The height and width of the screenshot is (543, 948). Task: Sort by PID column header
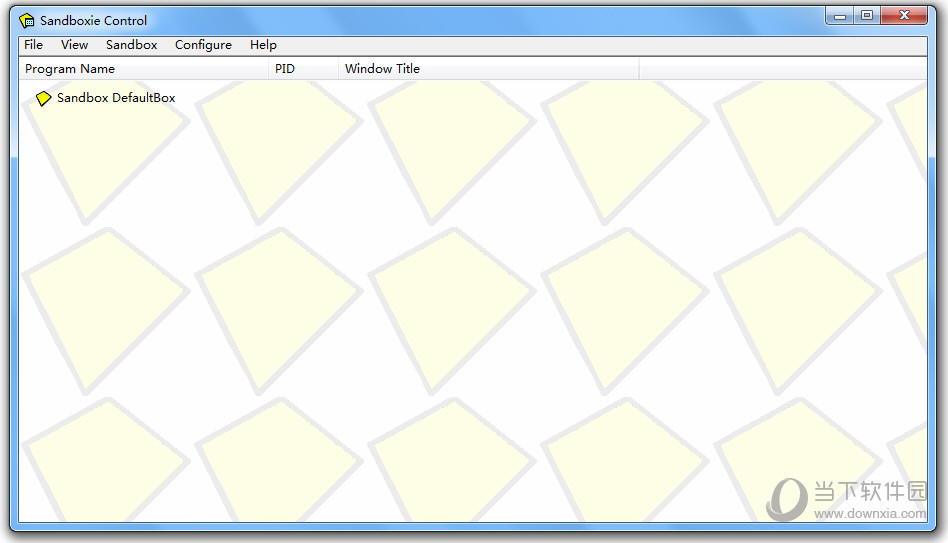tap(304, 69)
